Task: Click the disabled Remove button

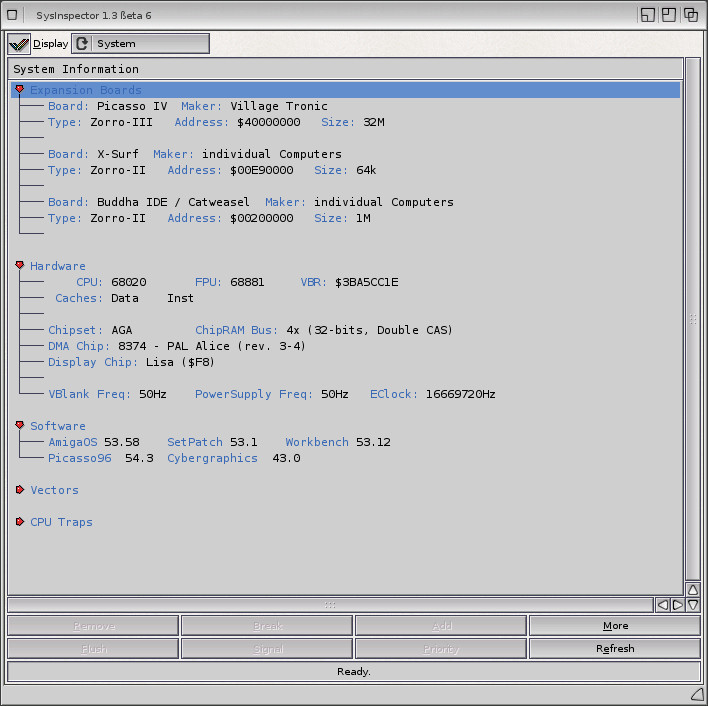Action: point(93,626)
